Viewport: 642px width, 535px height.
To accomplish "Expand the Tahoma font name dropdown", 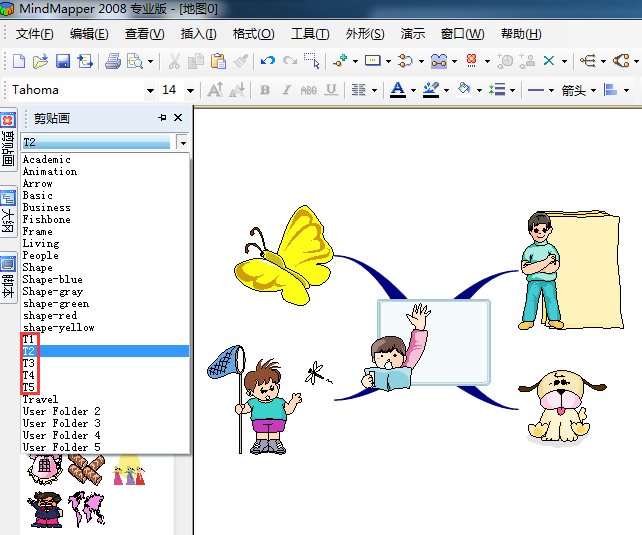I will [x=151, y=90].
